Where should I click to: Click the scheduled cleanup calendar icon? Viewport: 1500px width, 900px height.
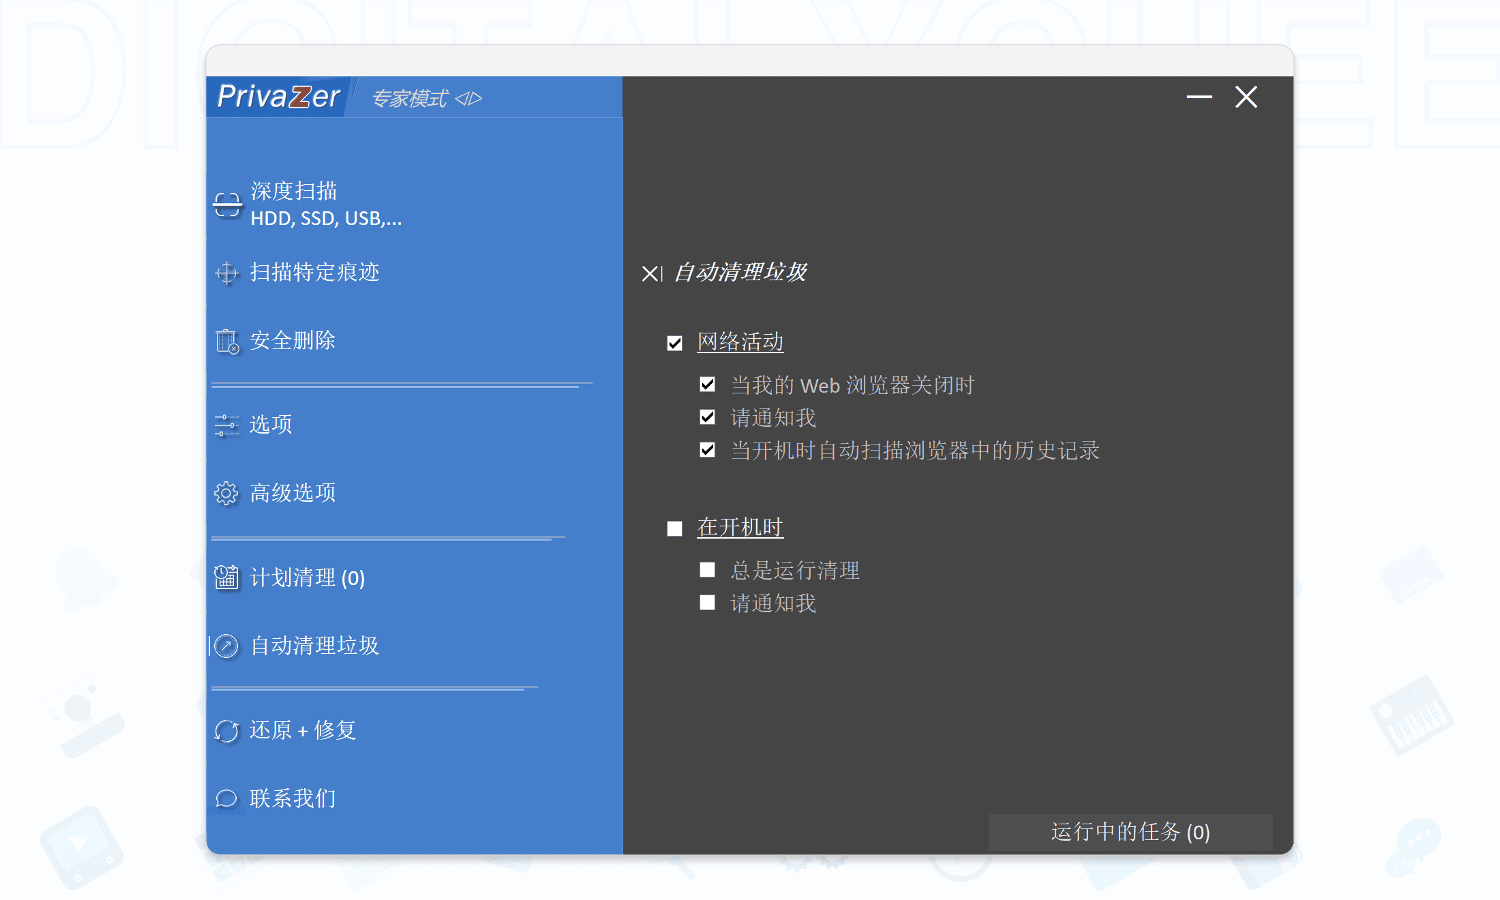pyautogui.click(x=227, y=578)
